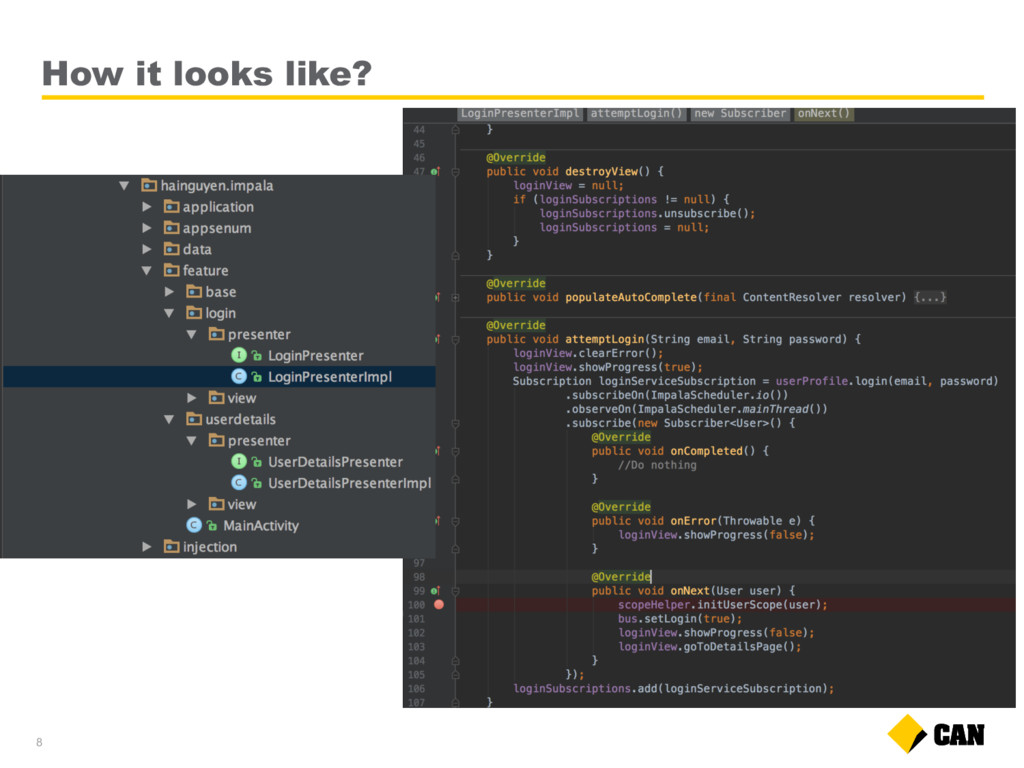This screenshot has width=1024, height=768.
Task: Open UserDetailsPresenter file in tree
Action: [335, 462]
